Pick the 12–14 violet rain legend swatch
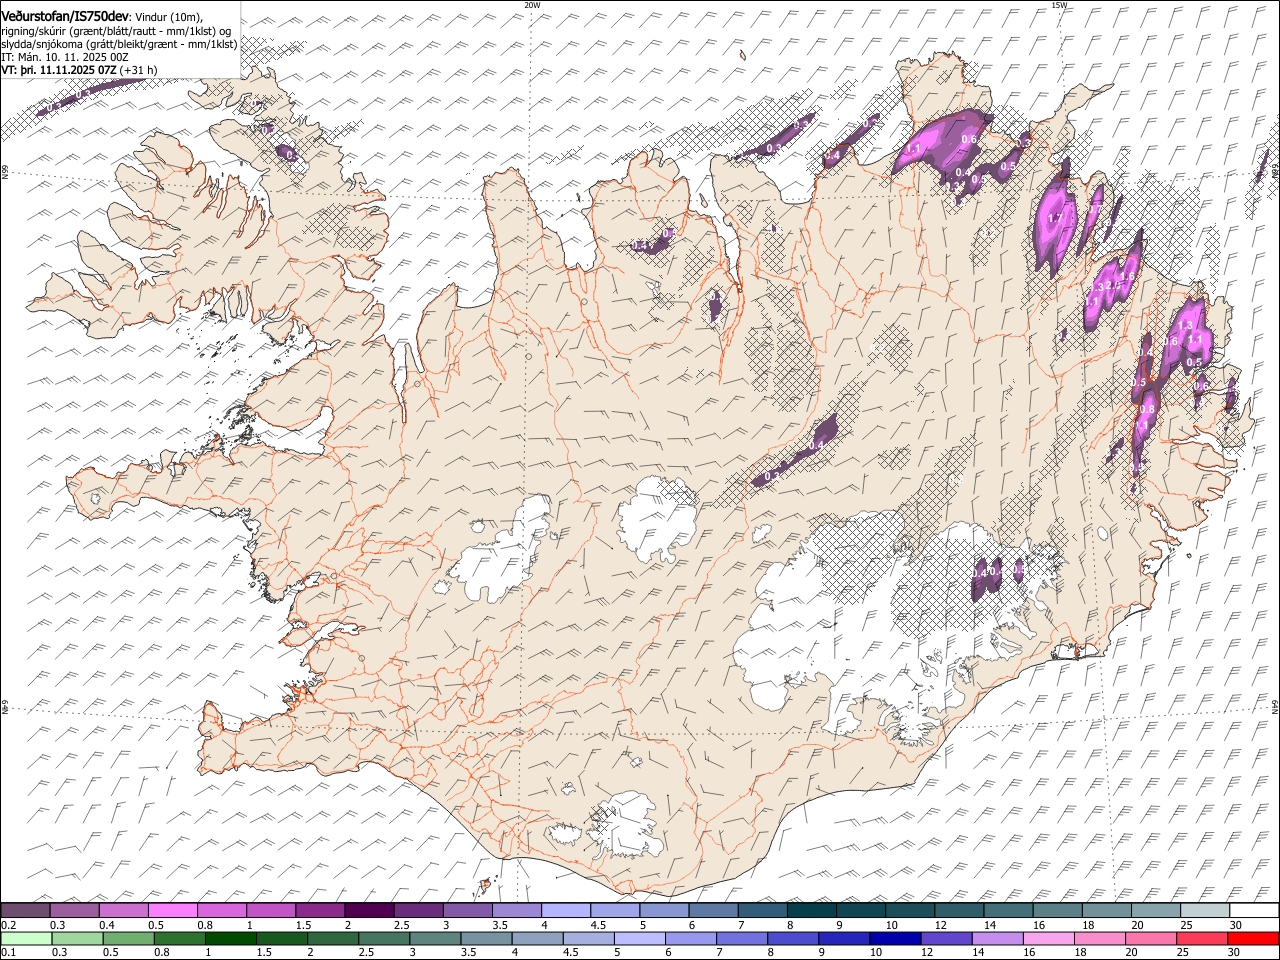The width and height of the screenshot is (1280, 960). [946, 938]
